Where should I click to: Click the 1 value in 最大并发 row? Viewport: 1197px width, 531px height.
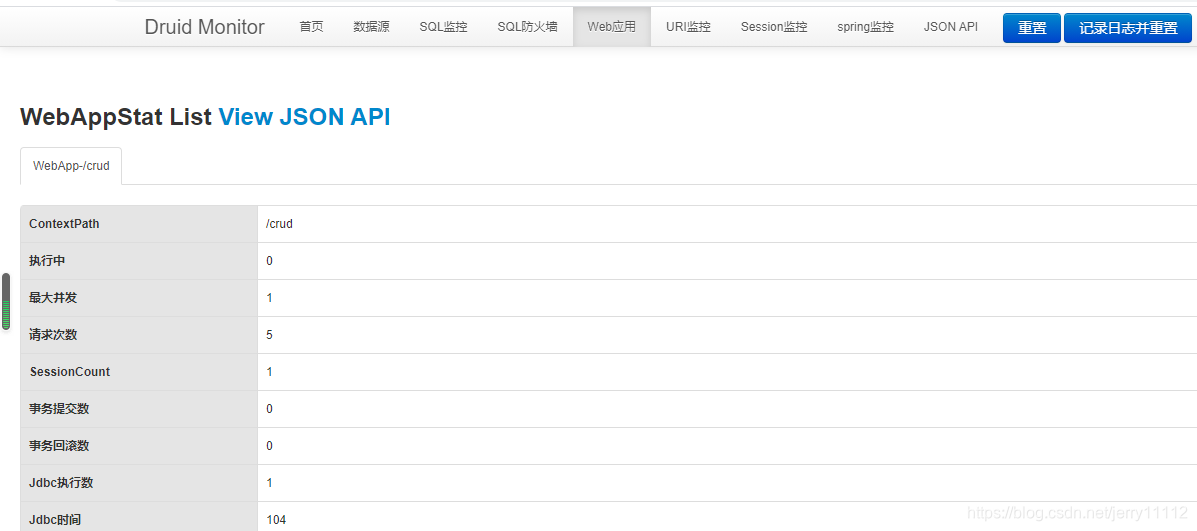click(269, 298)
